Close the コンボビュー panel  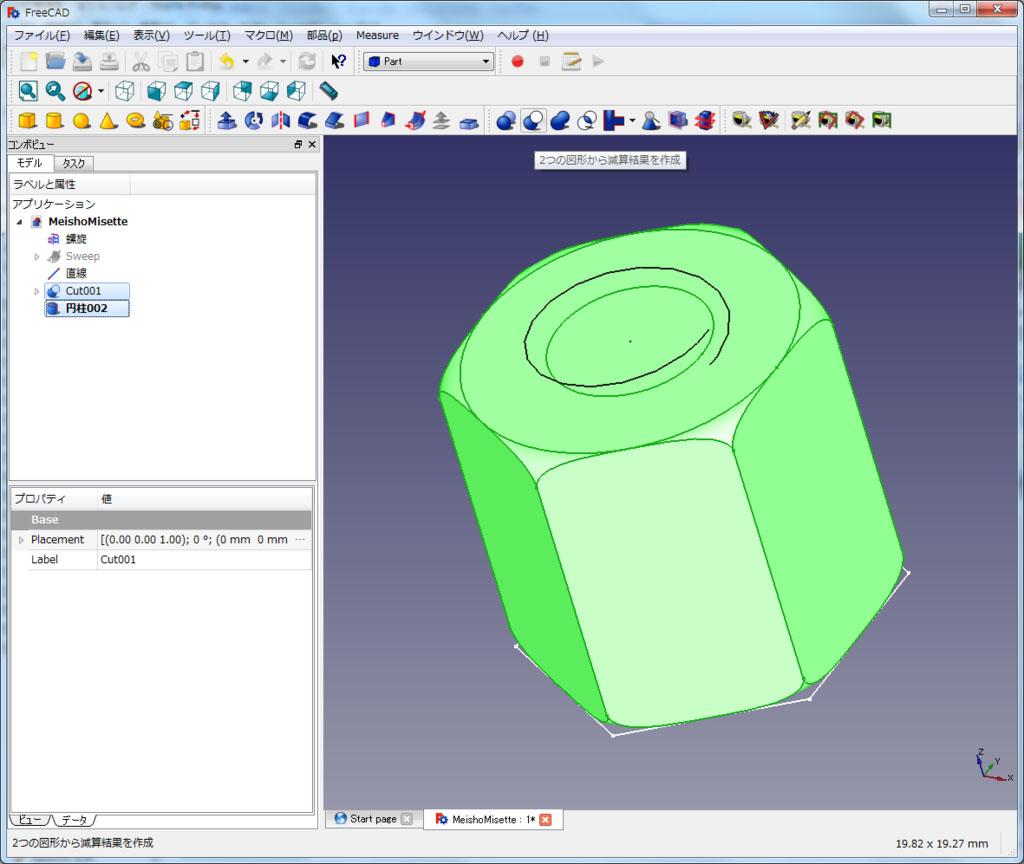(x=312, y=144)
